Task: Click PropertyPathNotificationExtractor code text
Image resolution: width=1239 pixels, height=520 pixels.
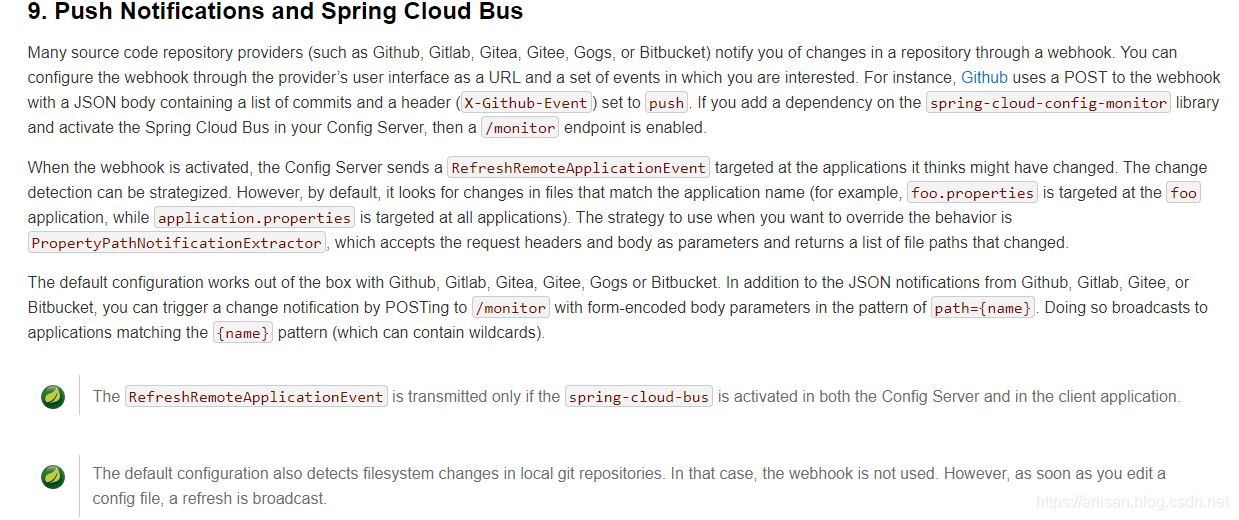Action: 176,243
